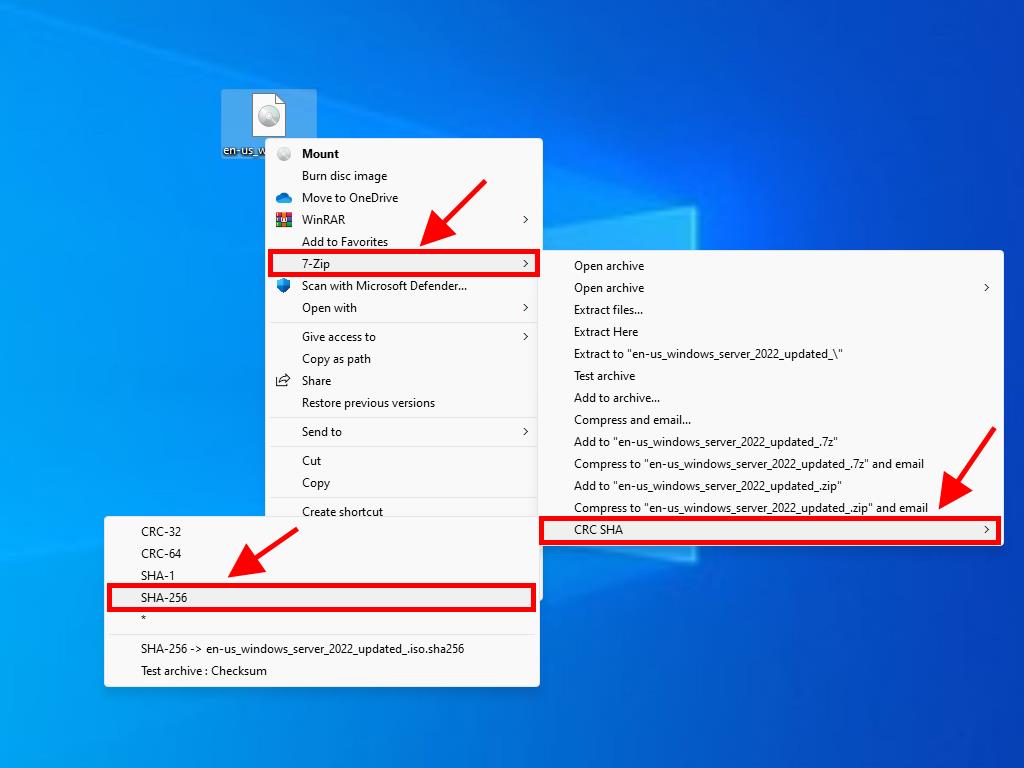Click the Share icon in context menu
Screen dimensions: 1024x768
pos(284,381)
